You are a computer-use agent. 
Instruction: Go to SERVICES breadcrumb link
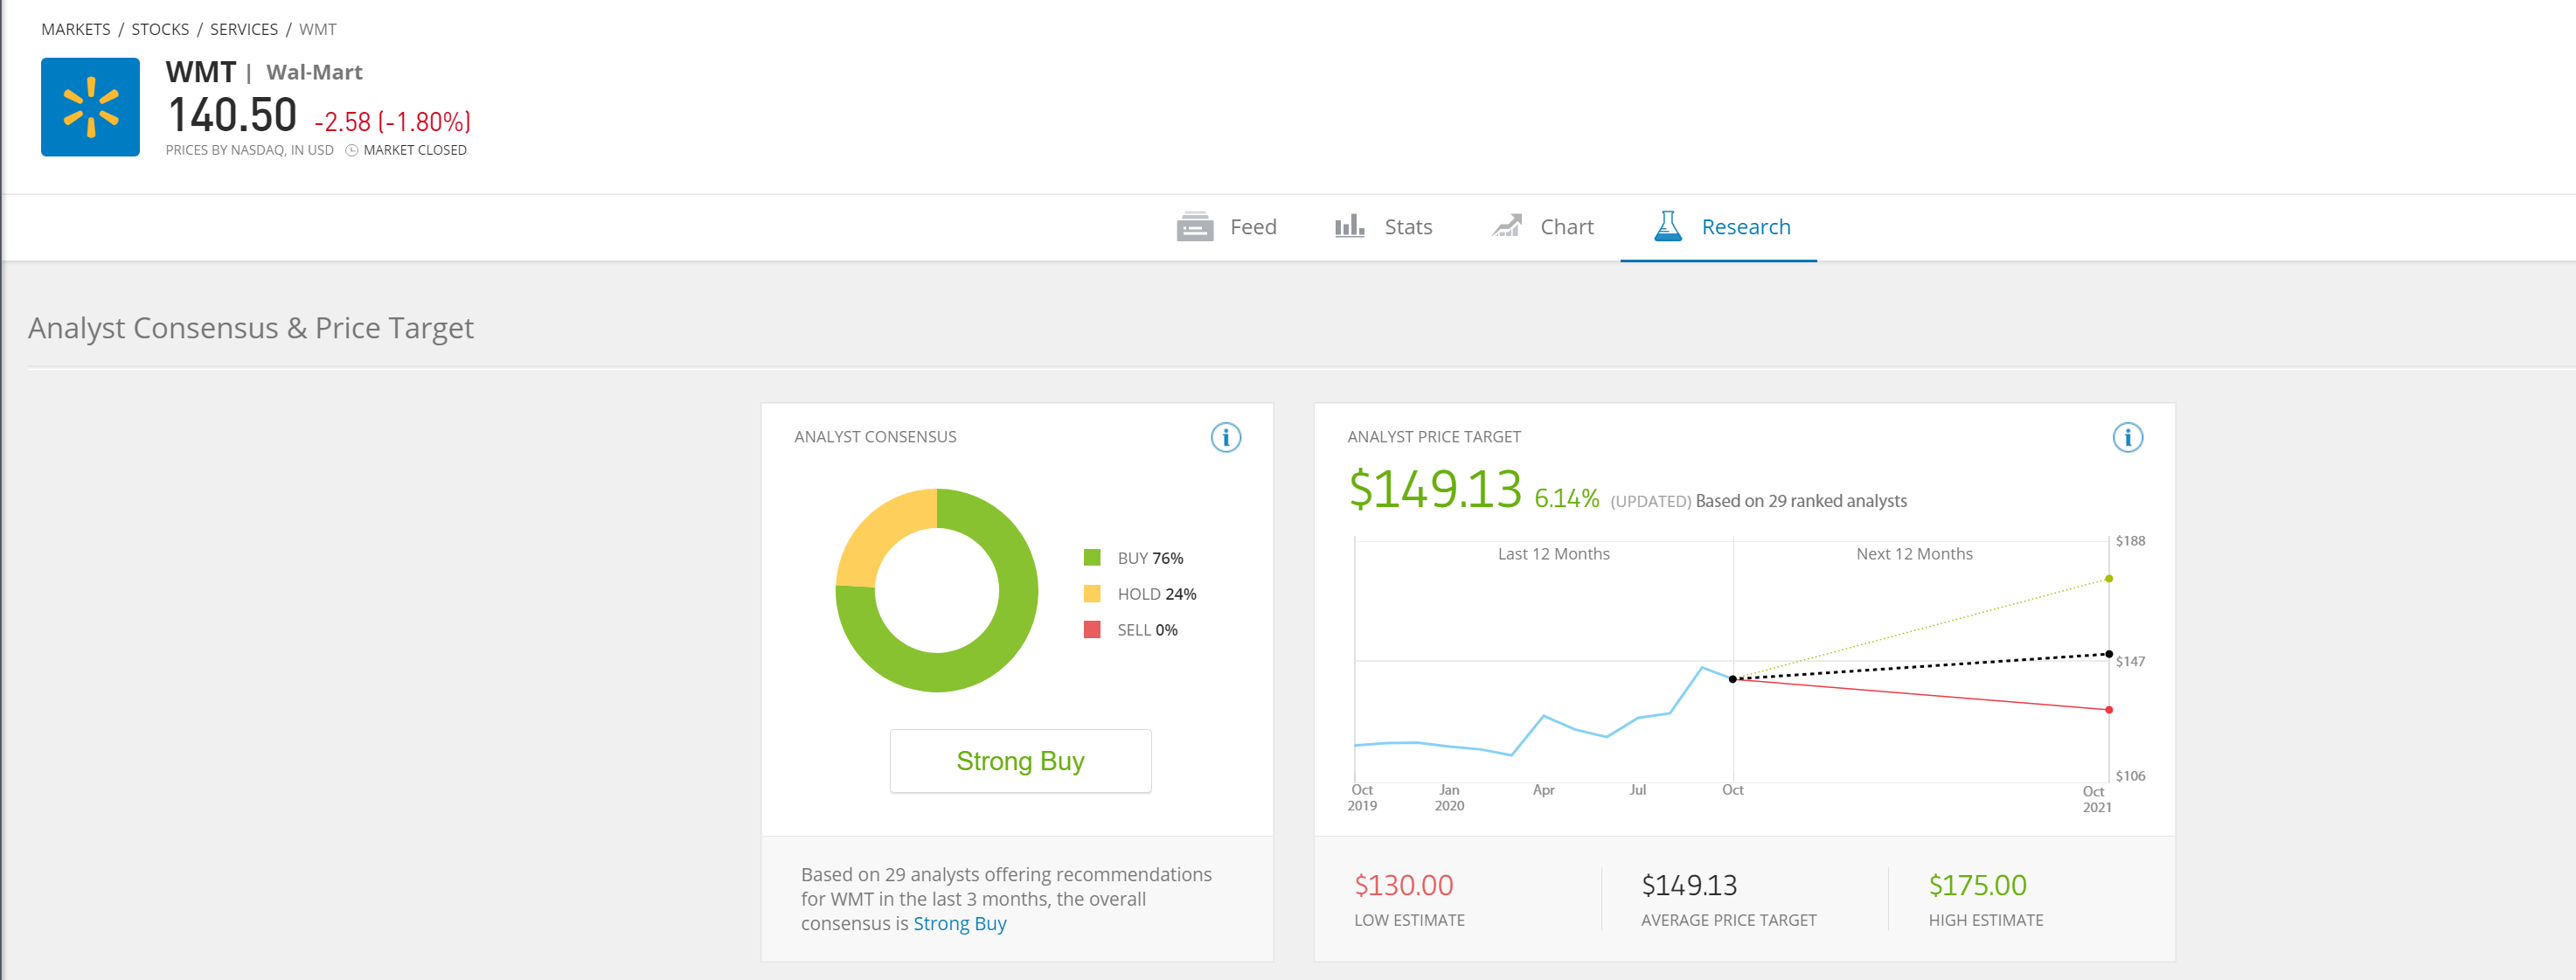244,29
